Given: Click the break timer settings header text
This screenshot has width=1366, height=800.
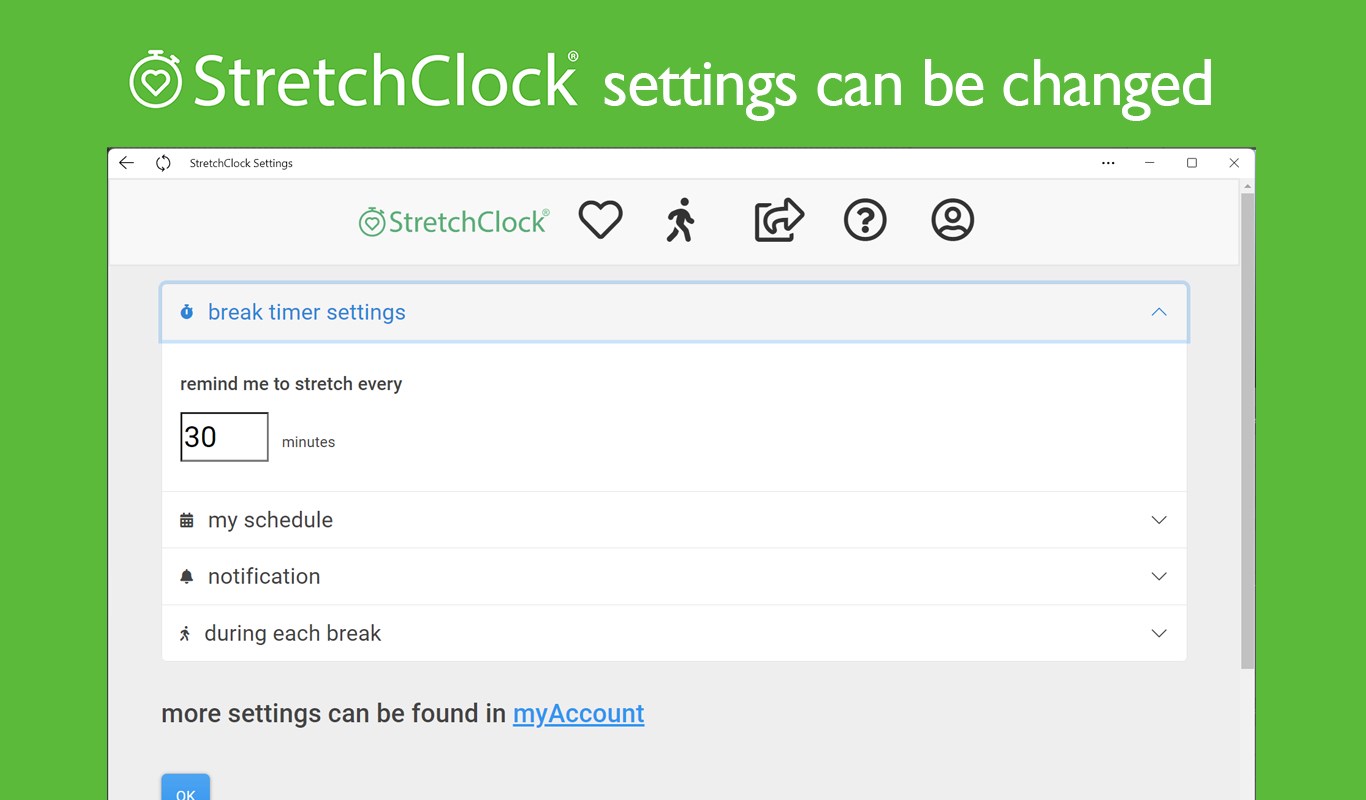Looking at the screenshot, I should tap(306, 312).
